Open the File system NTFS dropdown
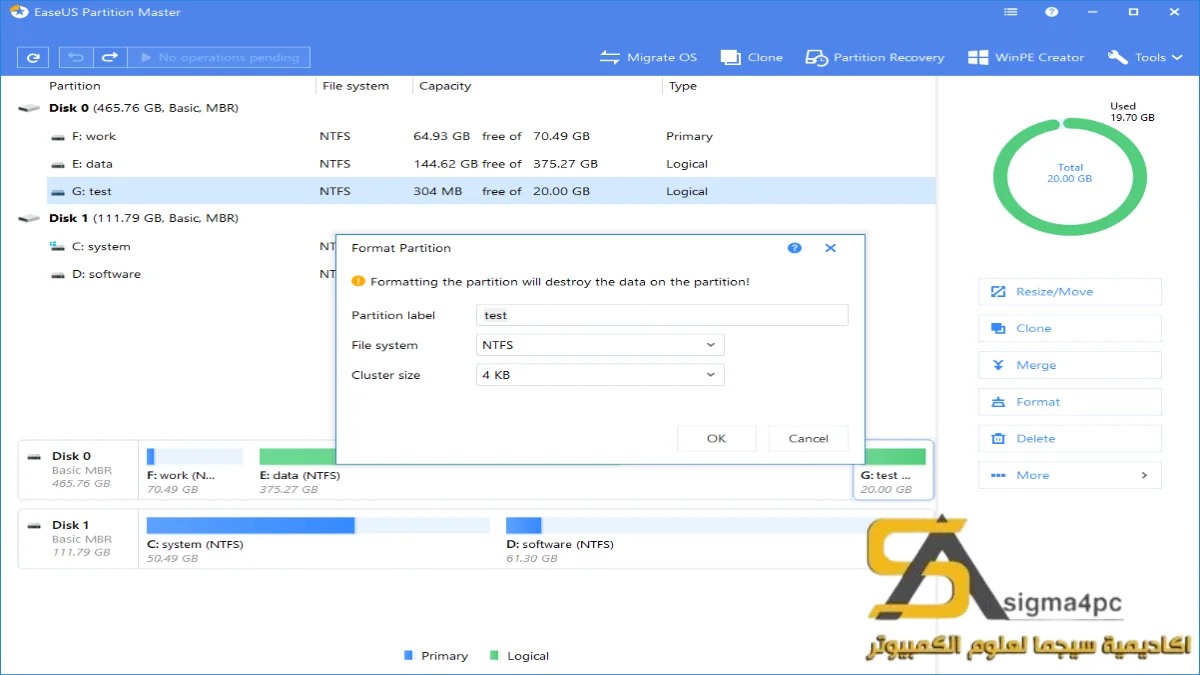 (600, 345)
